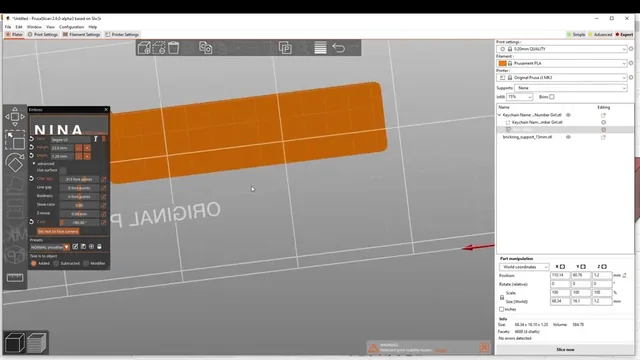Close the Emboss panel
The height and width of the screenshot is (360, 640).
pos(106,109)
